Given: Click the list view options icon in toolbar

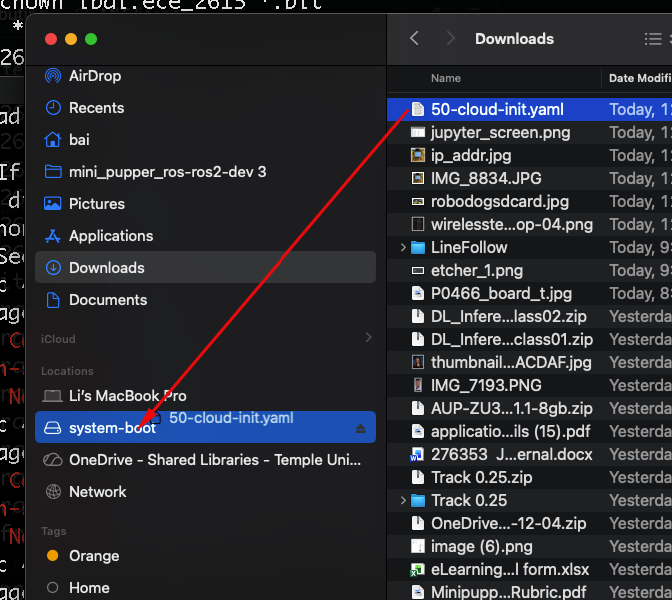Looking at the screenshot, I should [653, 39].
